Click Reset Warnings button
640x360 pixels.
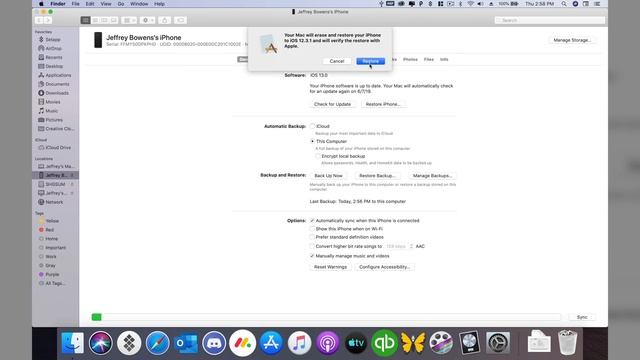click(330, 267)
